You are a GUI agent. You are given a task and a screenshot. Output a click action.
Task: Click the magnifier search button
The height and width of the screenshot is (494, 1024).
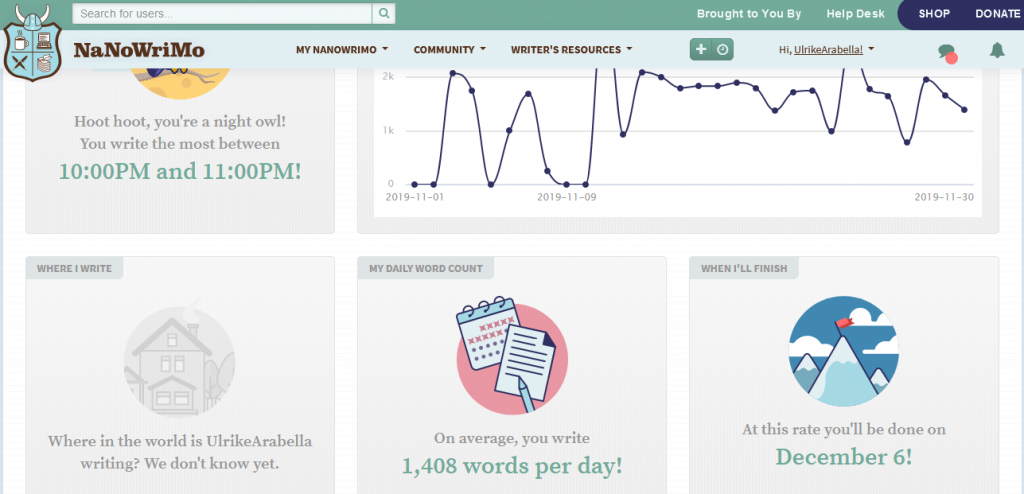384,13
